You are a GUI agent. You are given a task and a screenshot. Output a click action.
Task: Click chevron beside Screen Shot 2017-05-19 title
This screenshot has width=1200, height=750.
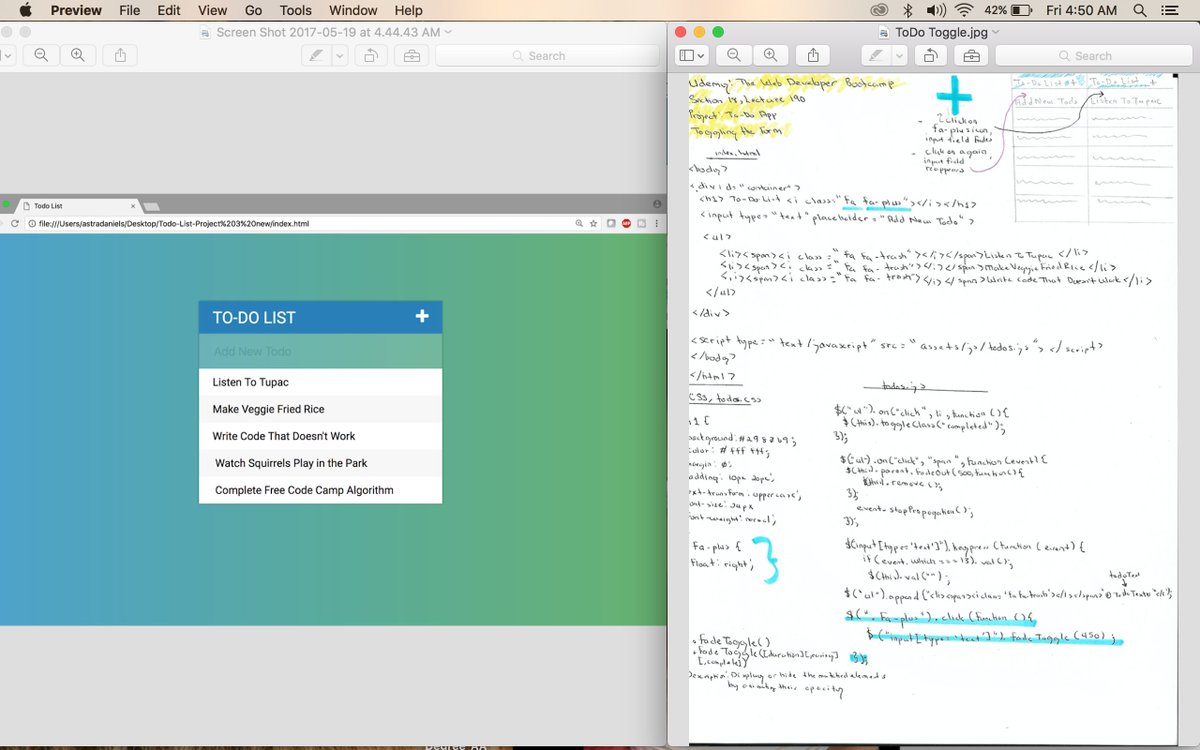[448, 32]
